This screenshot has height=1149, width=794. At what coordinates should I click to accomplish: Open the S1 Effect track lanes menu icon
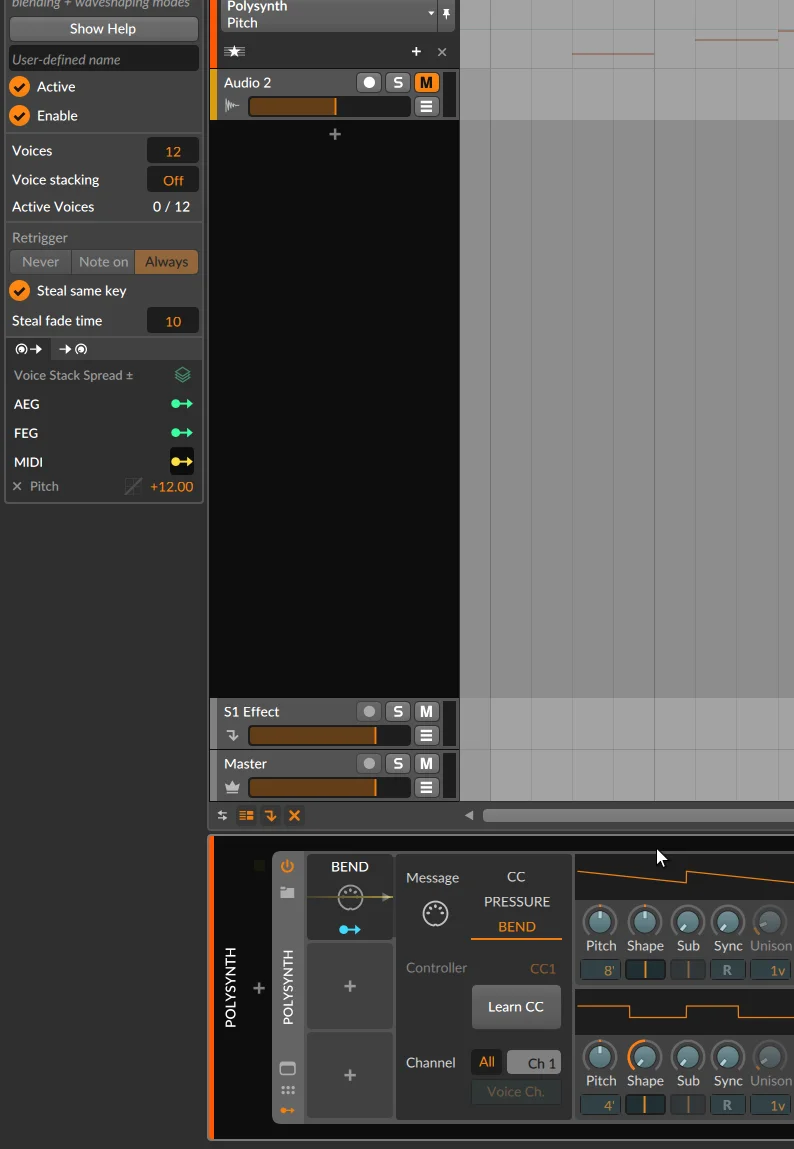tap(426, 735)
